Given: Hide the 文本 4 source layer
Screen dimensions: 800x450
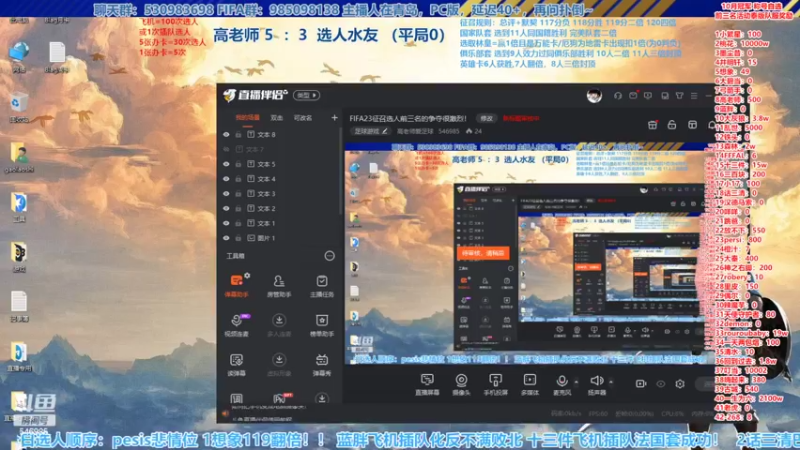Looking at the screenshot, I should tap(226, 179).
